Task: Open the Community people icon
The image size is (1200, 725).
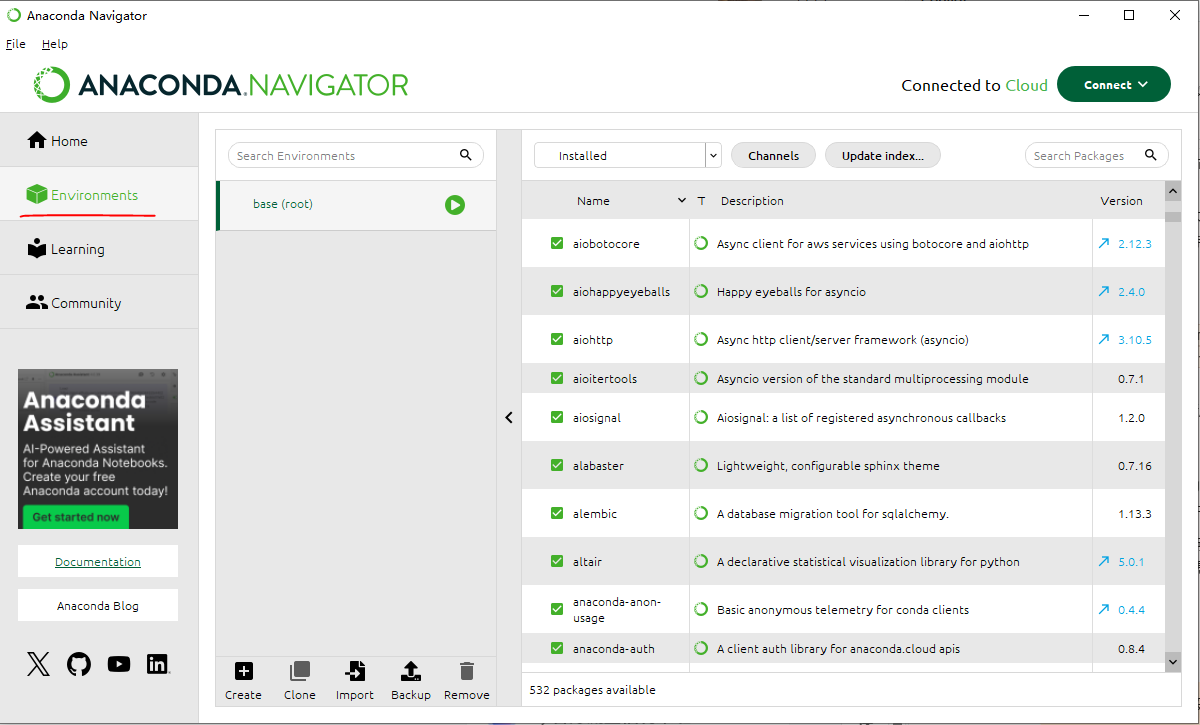Action: coord(37,302)
